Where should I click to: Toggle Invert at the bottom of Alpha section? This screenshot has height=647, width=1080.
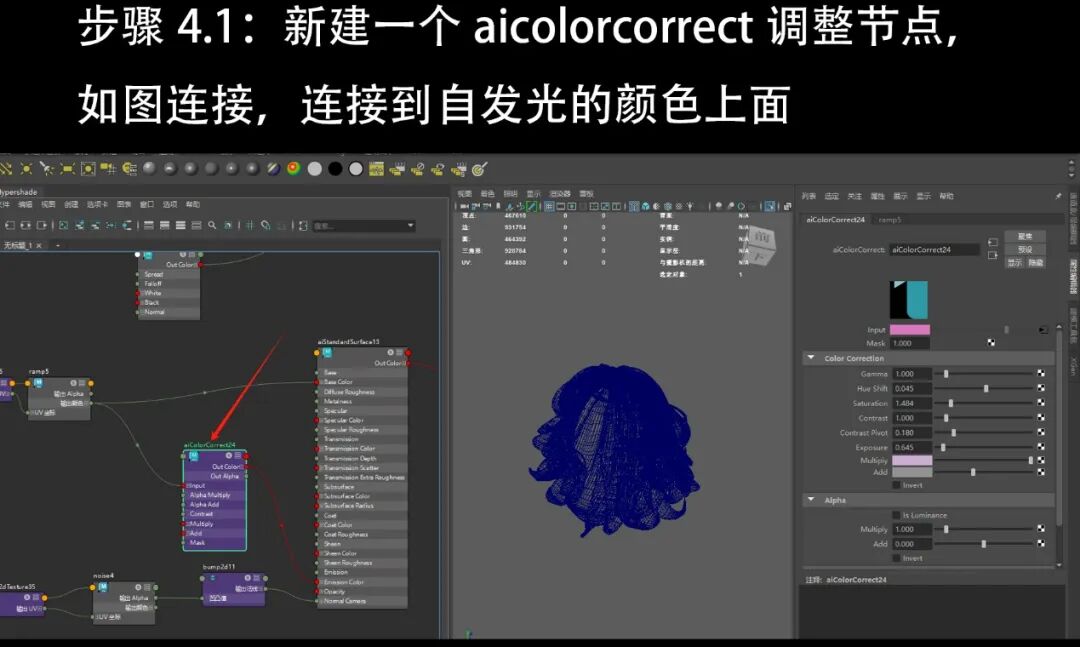tap(896, 558)
